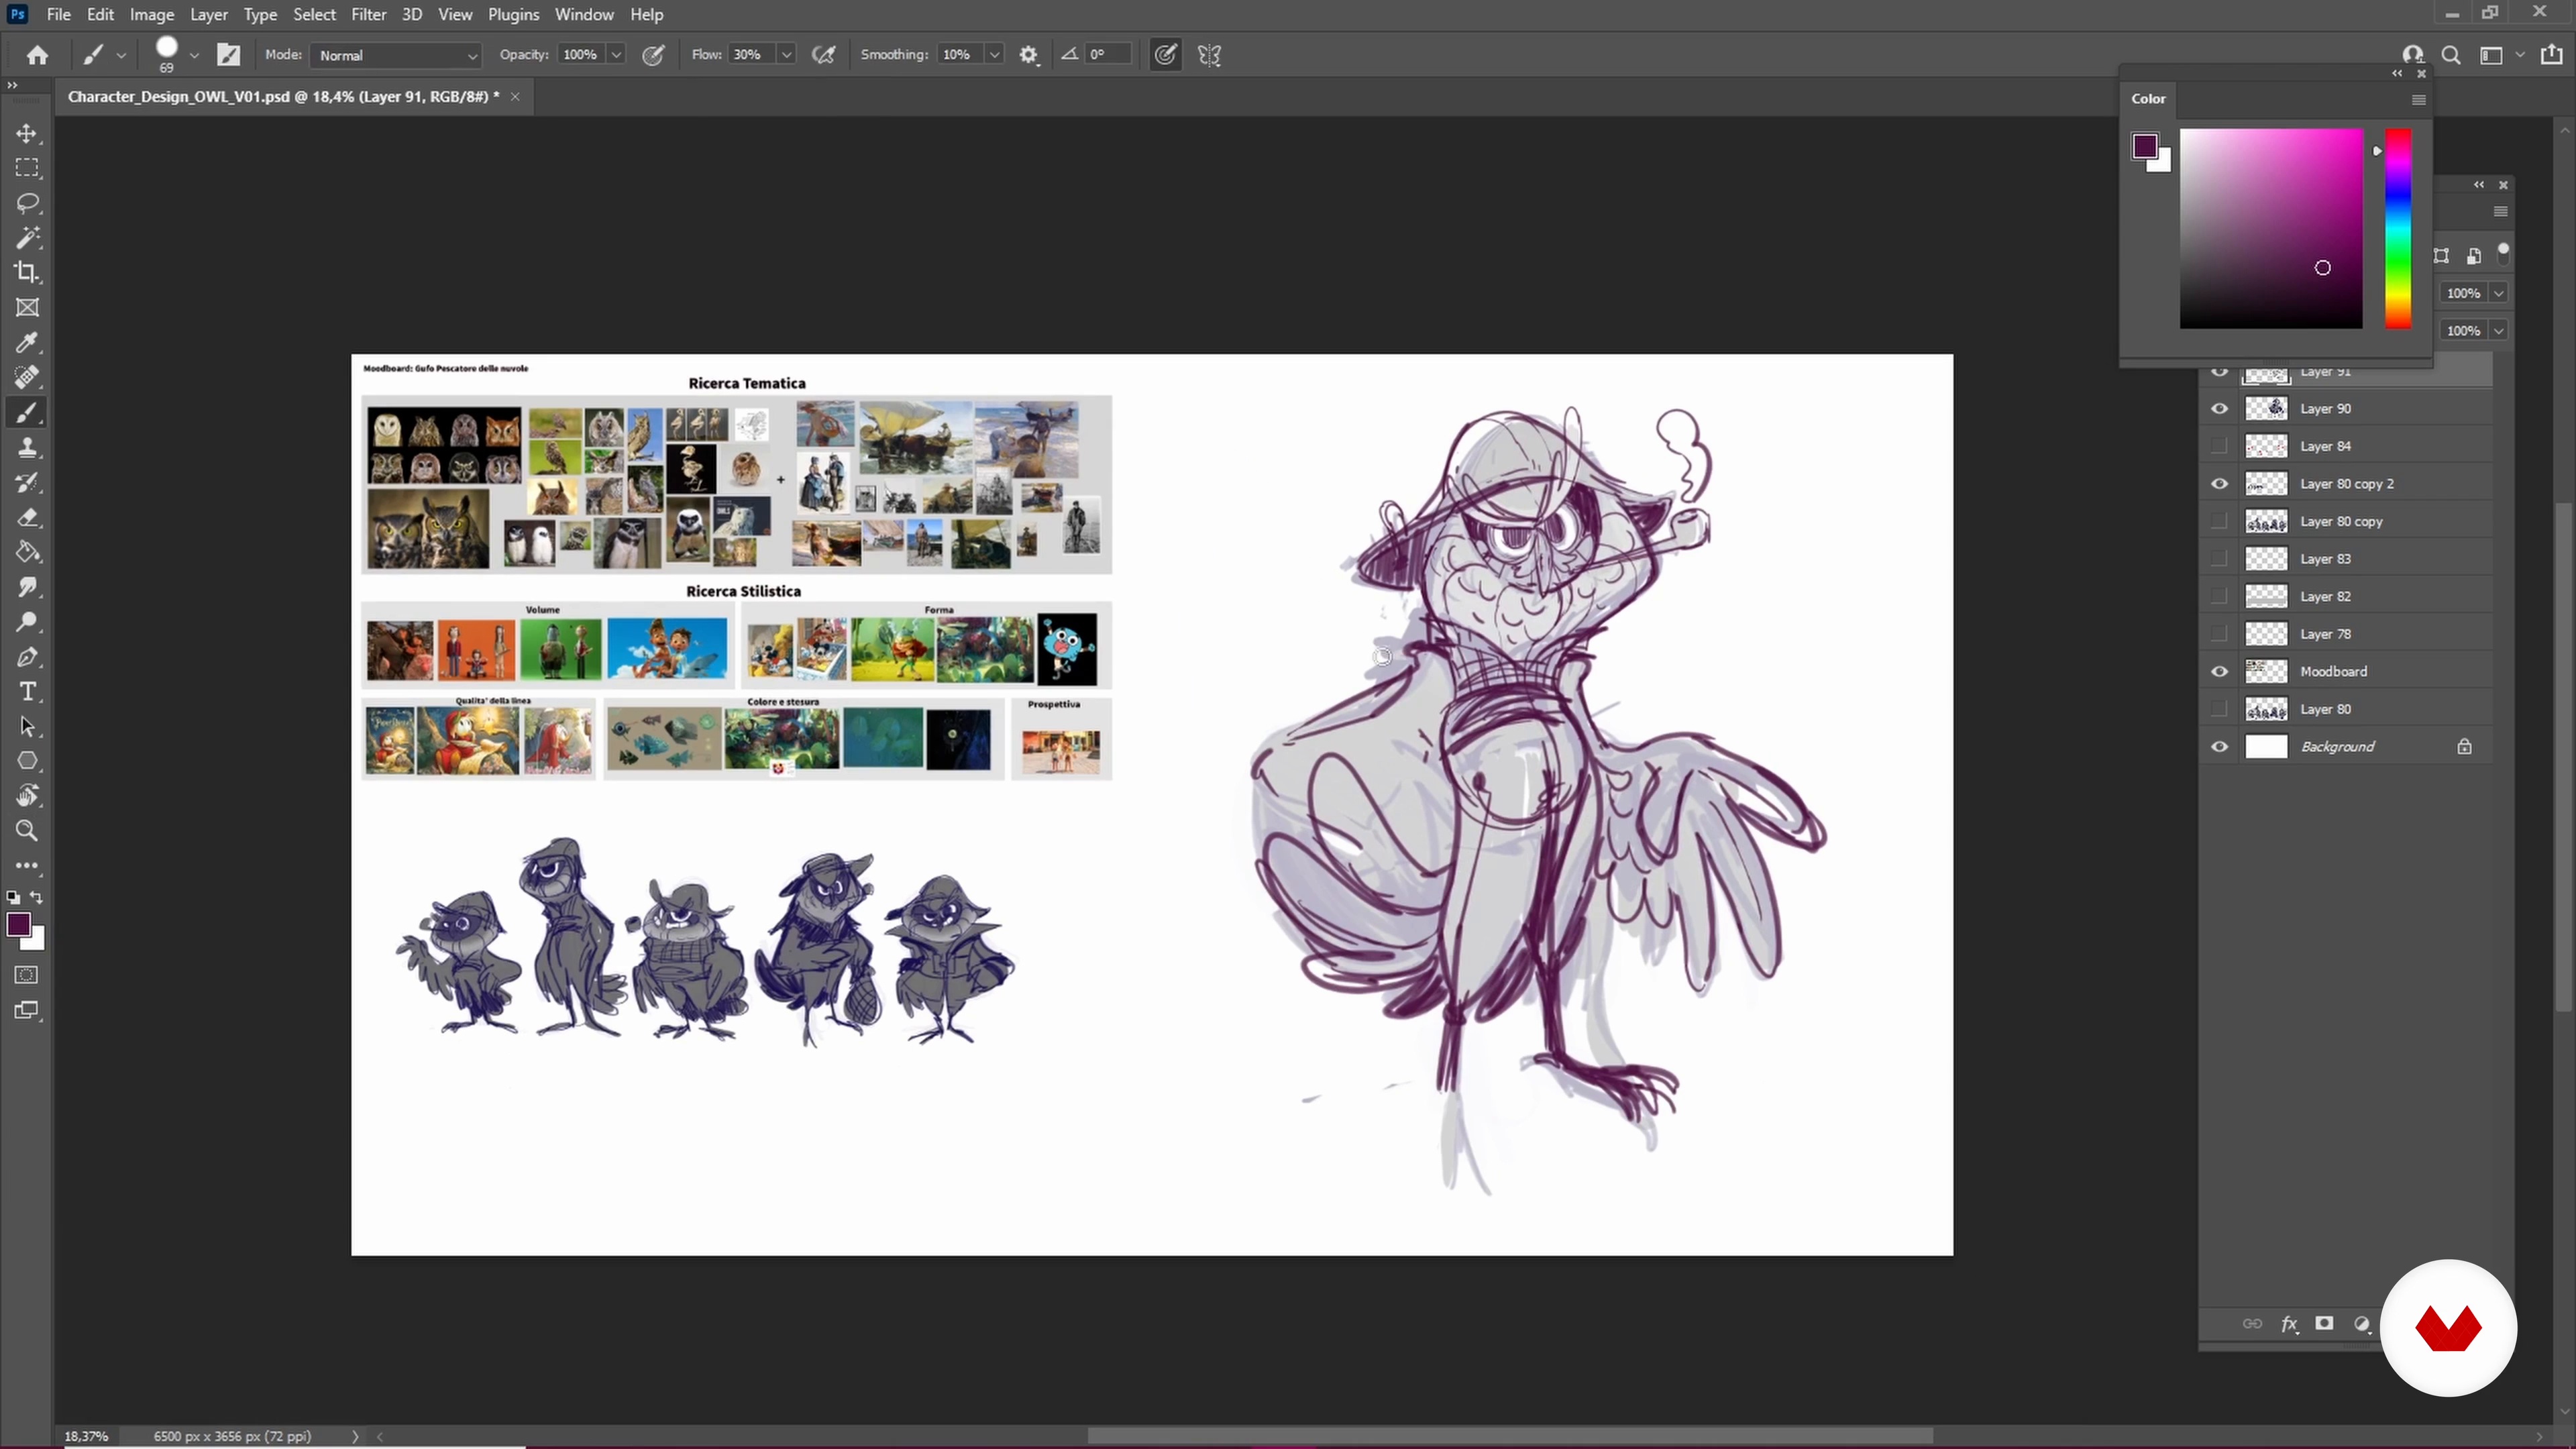Open the Edit Toolbar ellipsis
This screenshot has height=1449, width=2576.
pyautogui.click(x=27, y=866)
